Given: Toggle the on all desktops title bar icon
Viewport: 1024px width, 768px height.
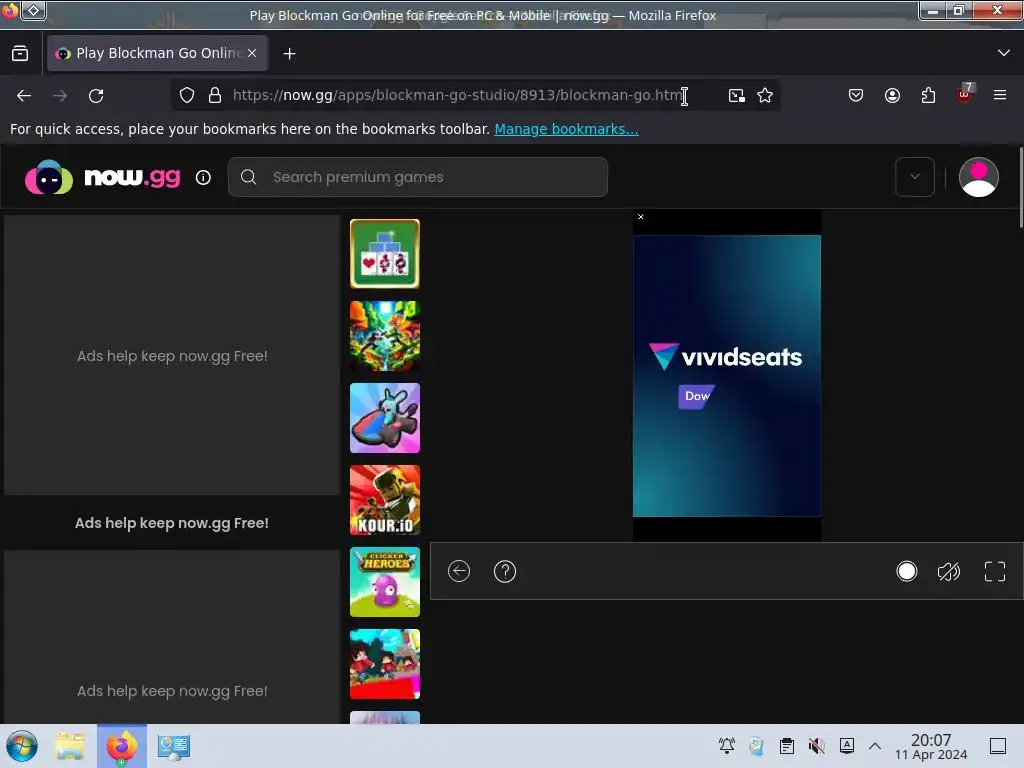Looking at the screenshot, I should click(x=34, y=10).
